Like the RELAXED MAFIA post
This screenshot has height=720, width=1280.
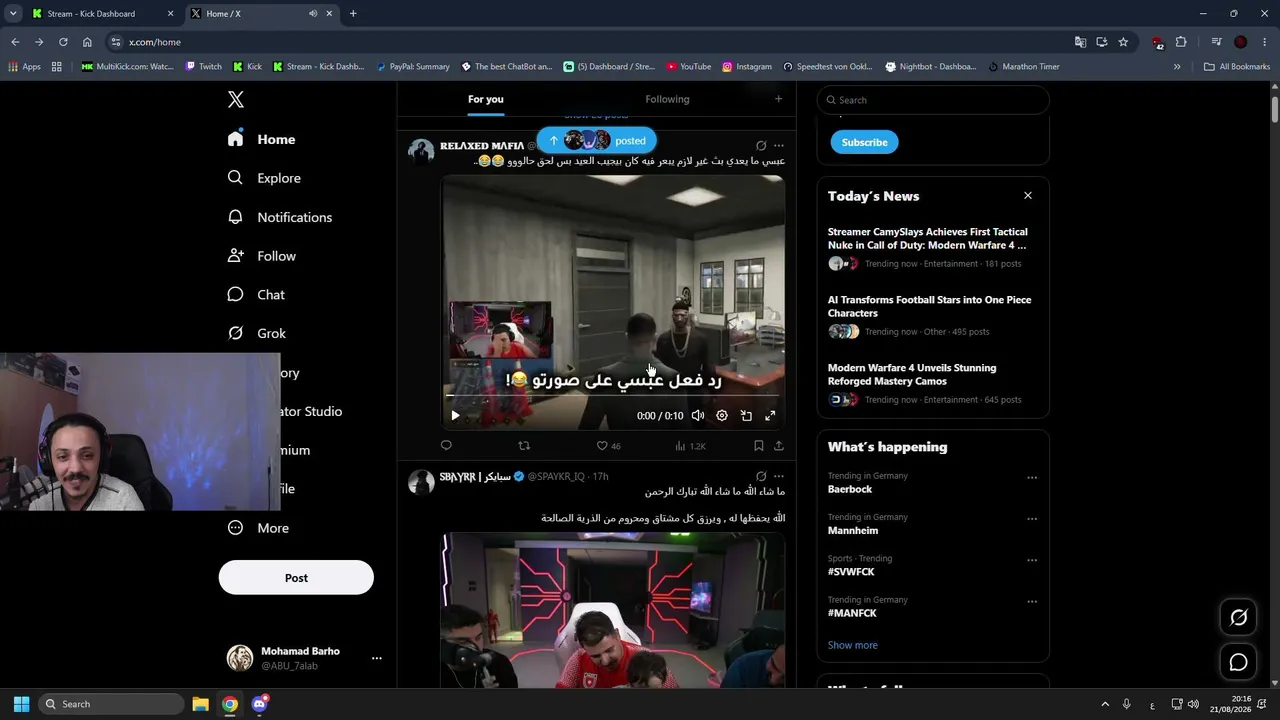(608, 446)
